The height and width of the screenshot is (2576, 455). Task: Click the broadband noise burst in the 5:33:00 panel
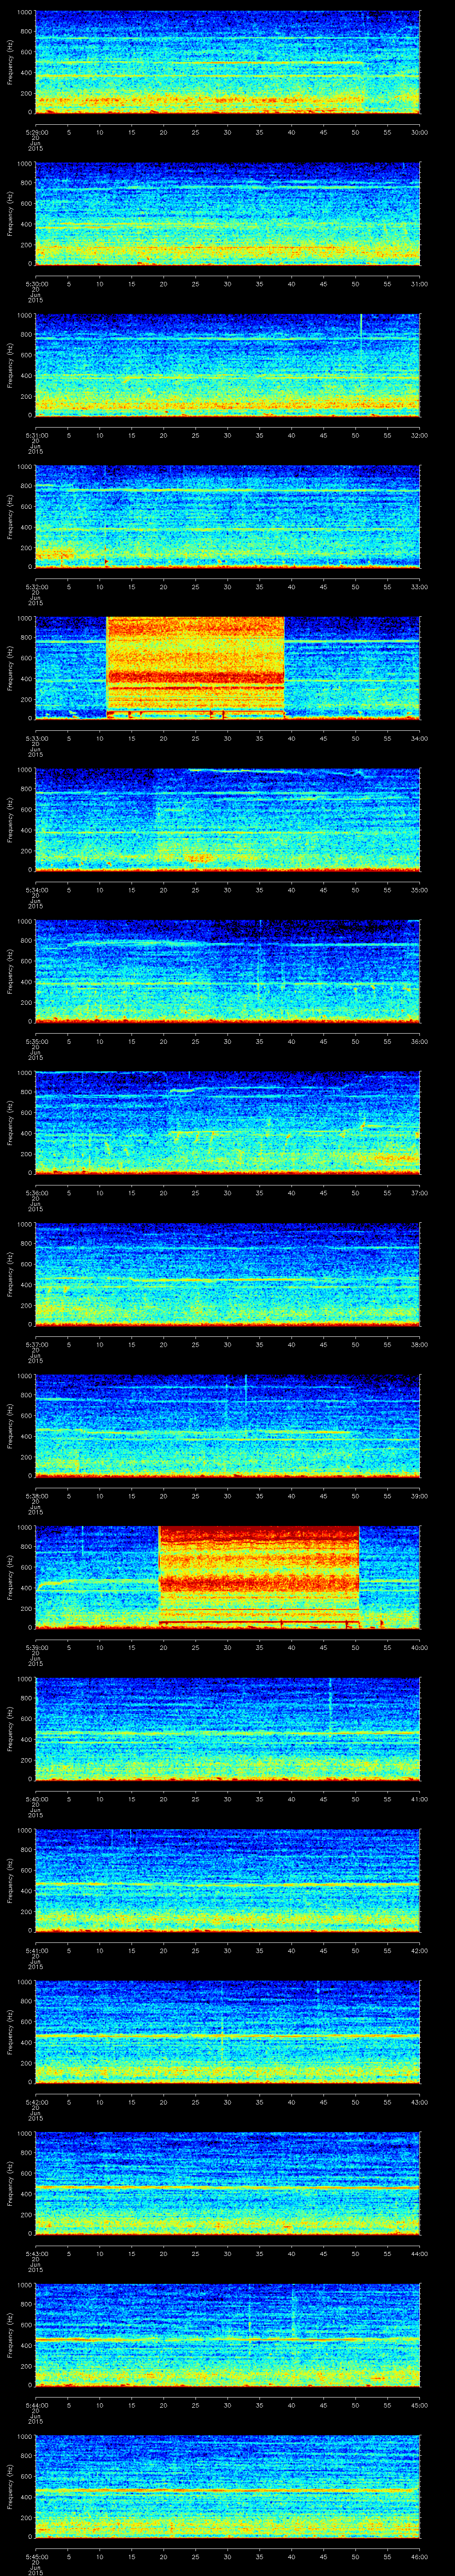tap(195, 669)
